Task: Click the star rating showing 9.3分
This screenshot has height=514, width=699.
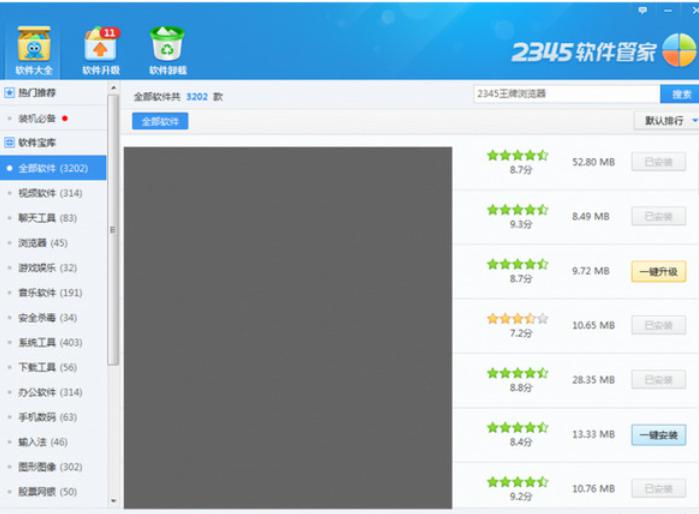Action: (x=518, y=210)
